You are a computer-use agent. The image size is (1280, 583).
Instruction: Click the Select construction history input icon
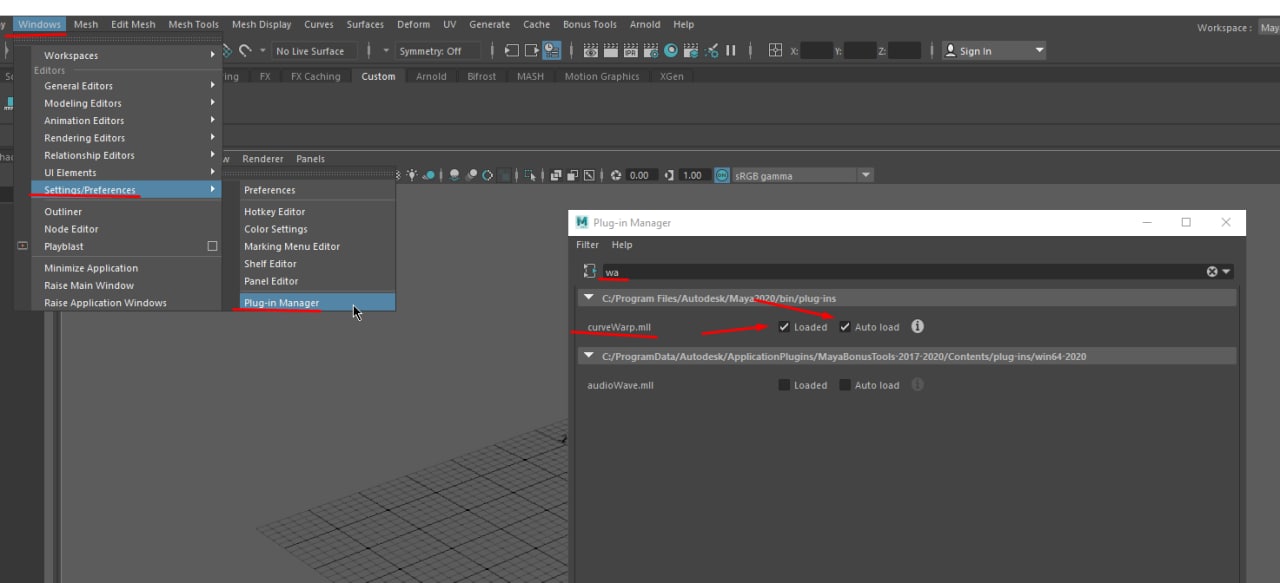tap(512, 51)
